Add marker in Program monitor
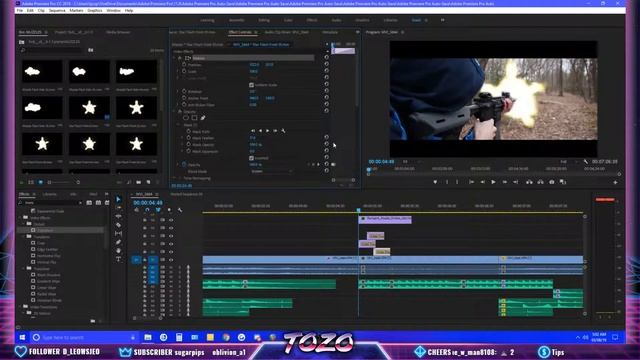Image resolution: width=640 pixels, height=360 pixels. tap(435, 182)
